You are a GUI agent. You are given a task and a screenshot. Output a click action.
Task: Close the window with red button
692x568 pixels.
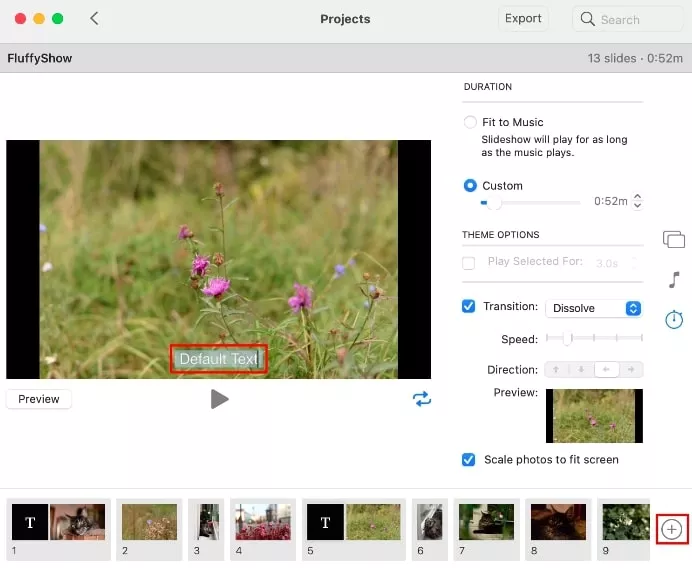click(x=20, y=19)
